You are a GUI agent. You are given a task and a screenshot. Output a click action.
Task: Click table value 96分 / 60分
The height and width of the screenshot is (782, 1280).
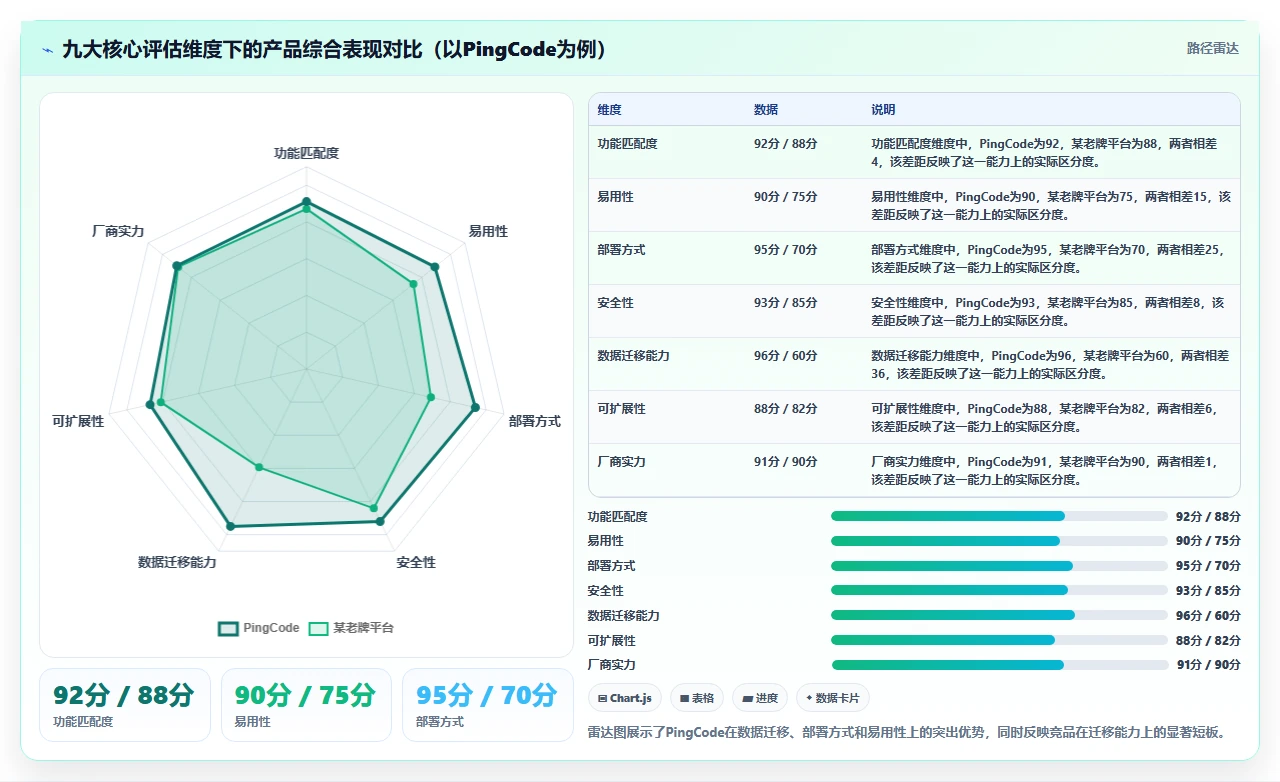786,356
